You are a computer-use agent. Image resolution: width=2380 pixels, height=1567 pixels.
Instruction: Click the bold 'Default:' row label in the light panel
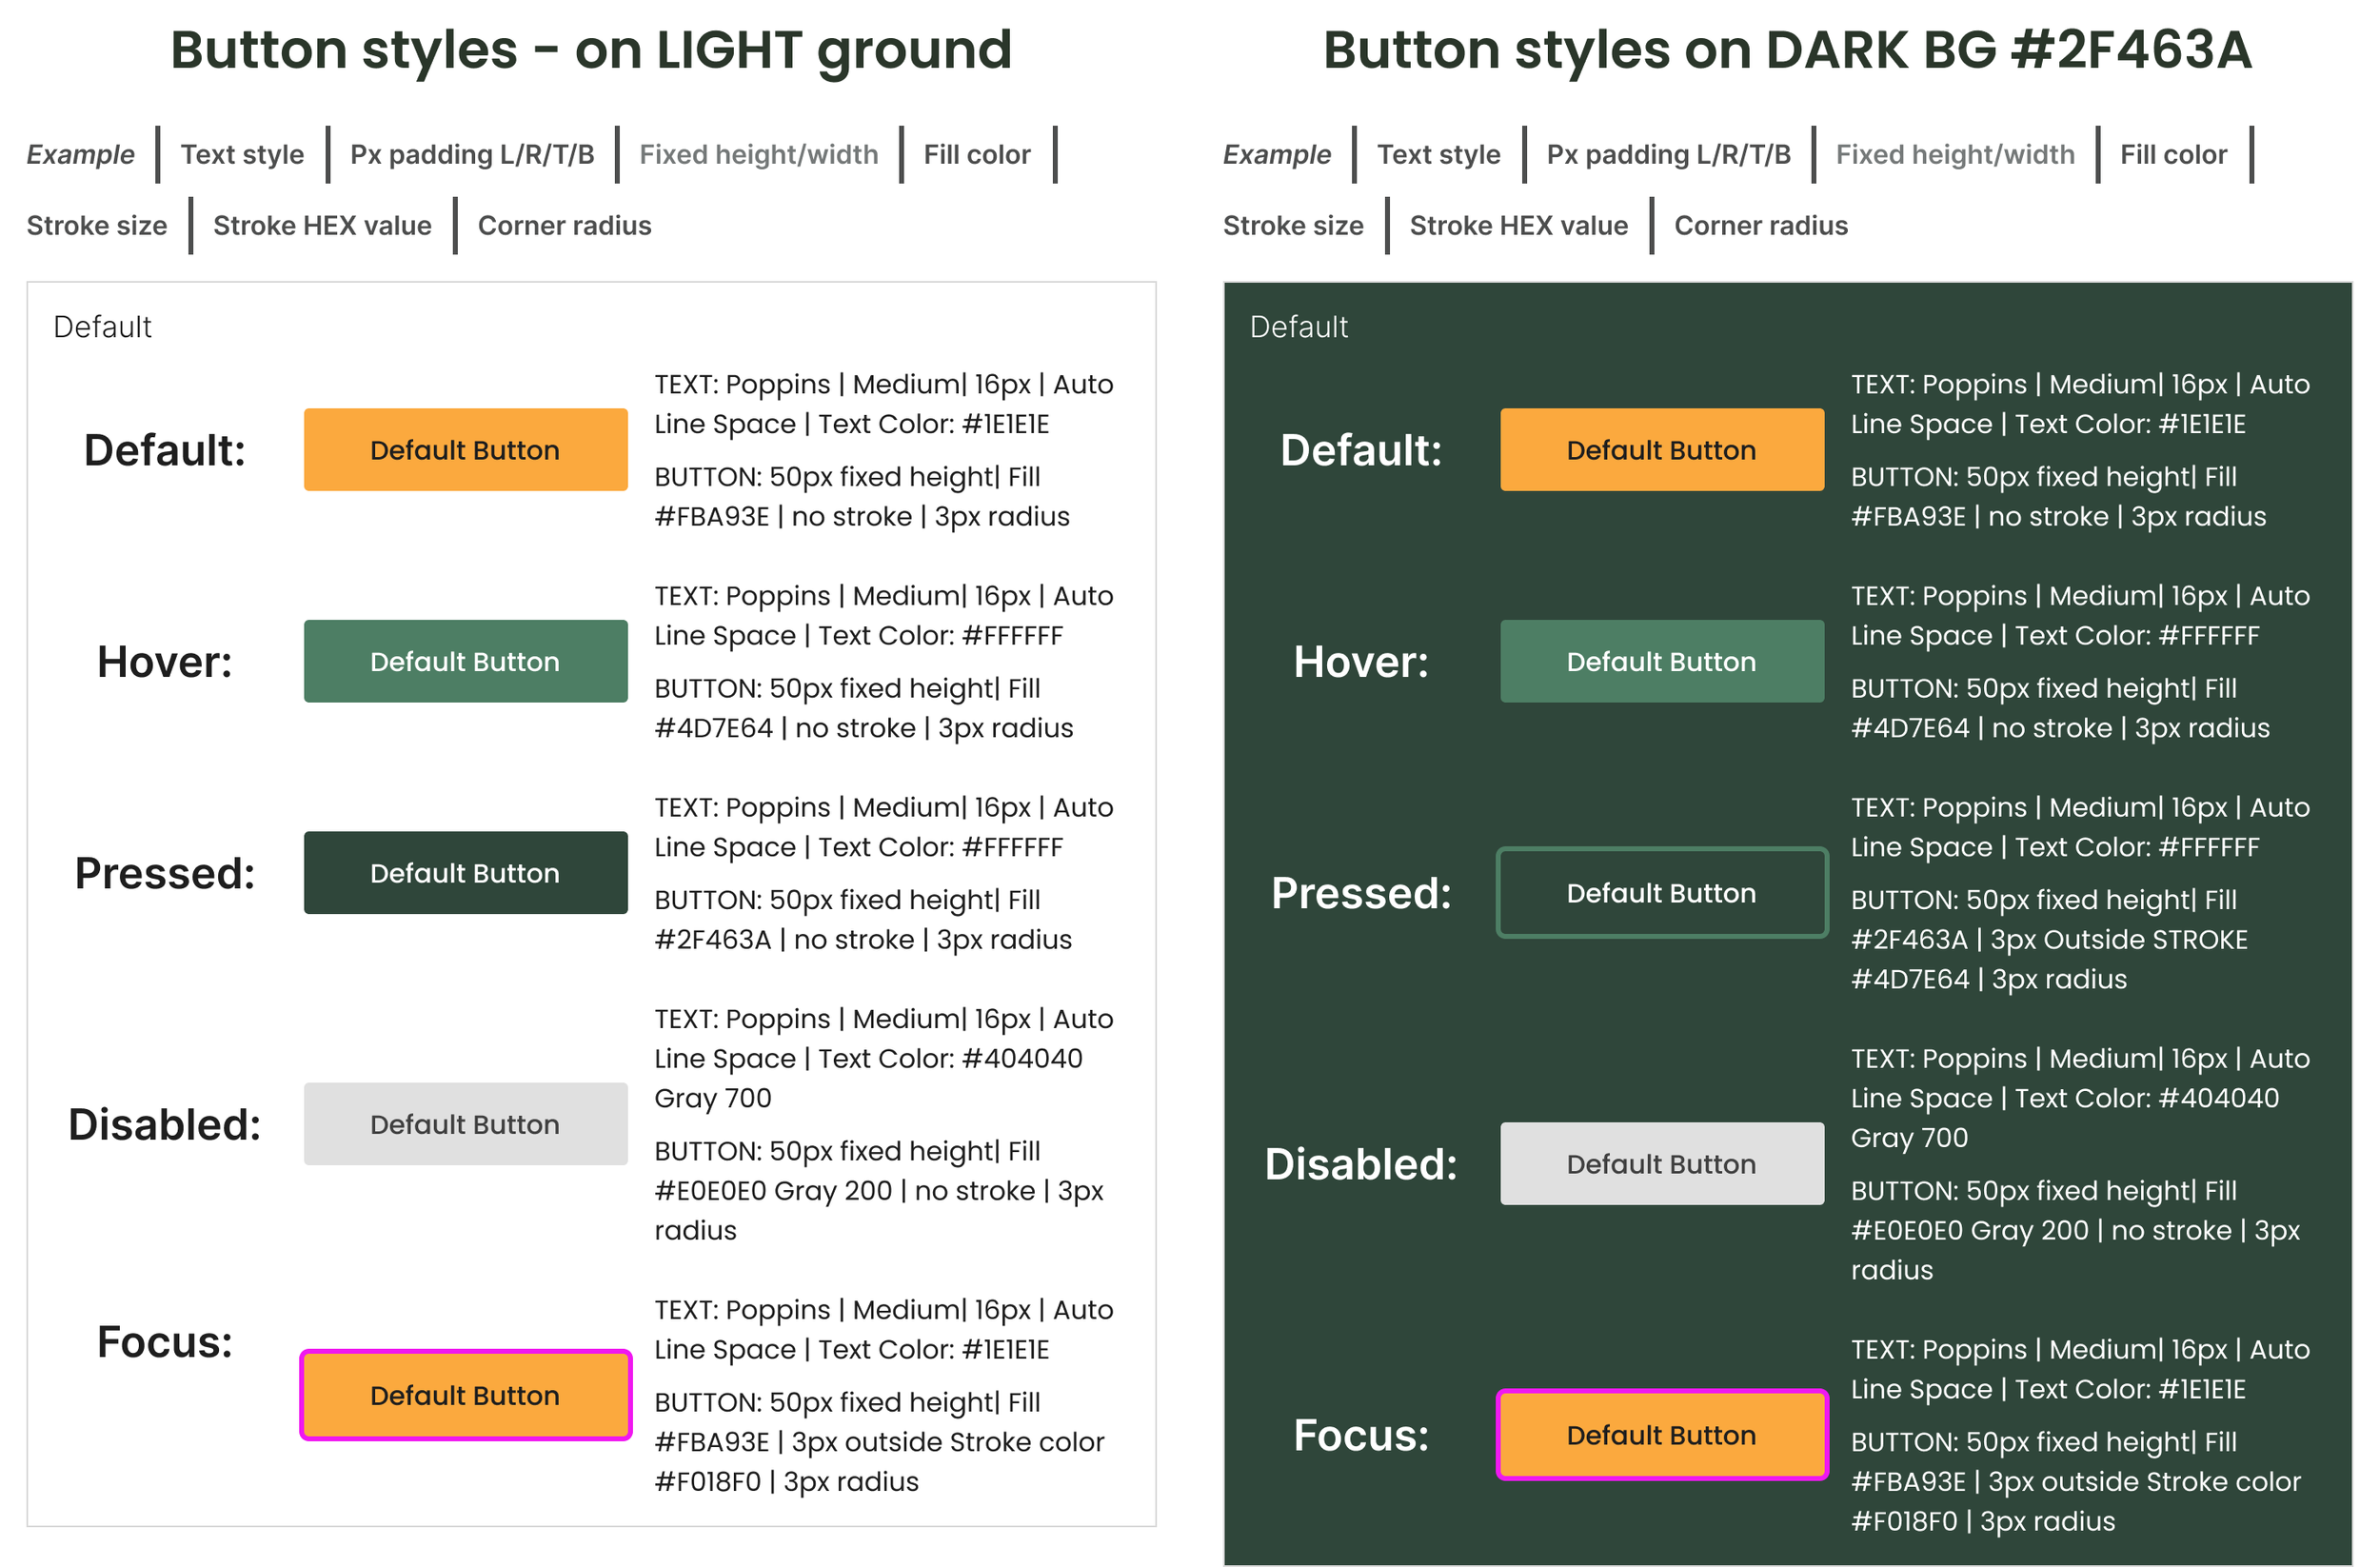[165, 450]
